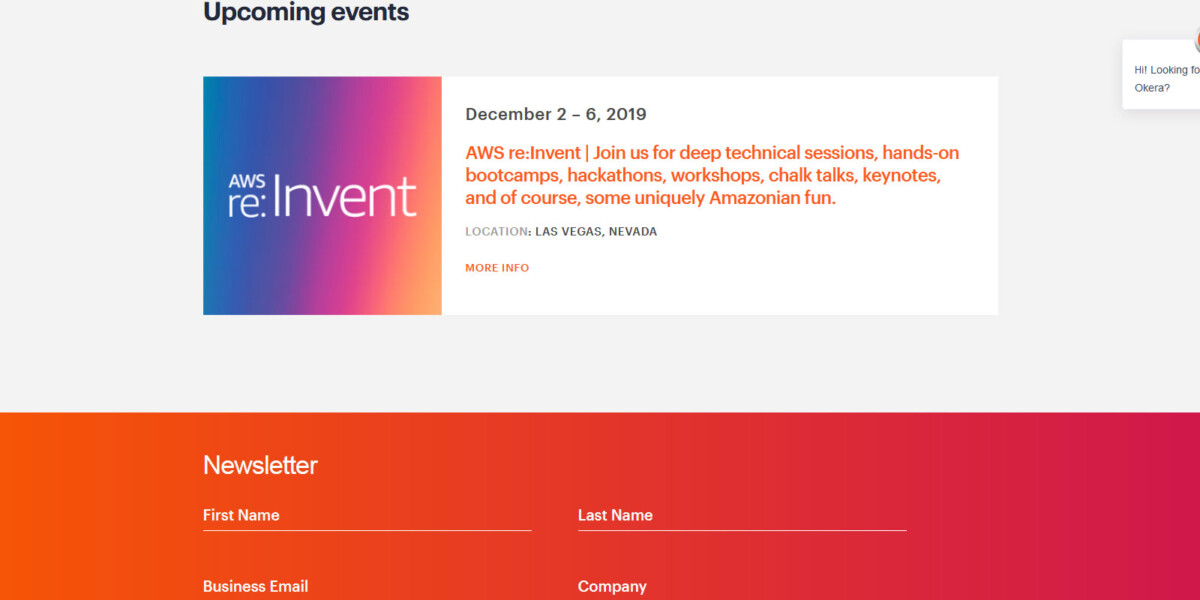Click the 'LOCATION' label
The height and width of the screenshot is (600, 1200).
pyautogui.click(x=496, y=232)
